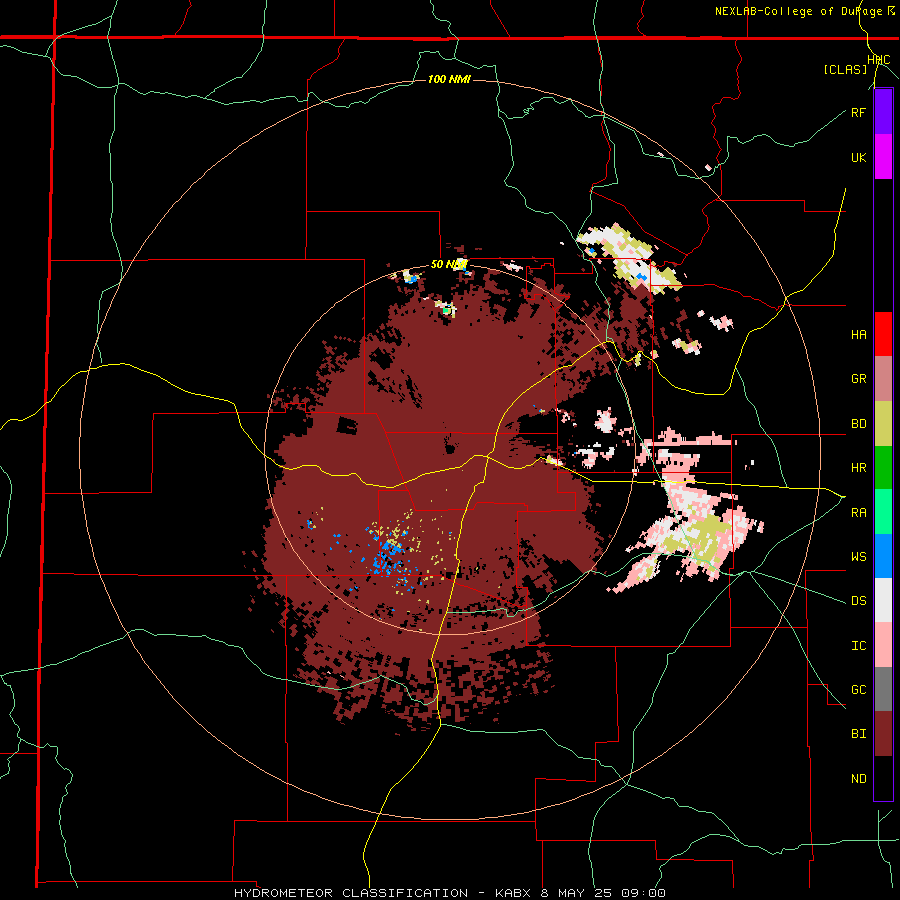900x900 pixels.
Task: Click the HA legend label
Action: coord(858,334)
